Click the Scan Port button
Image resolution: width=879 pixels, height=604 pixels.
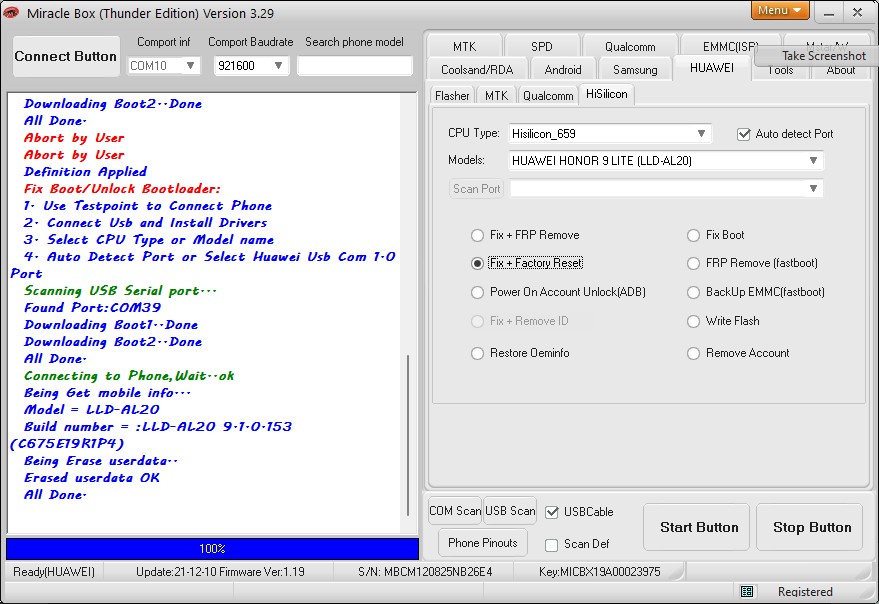click(476, 189)
